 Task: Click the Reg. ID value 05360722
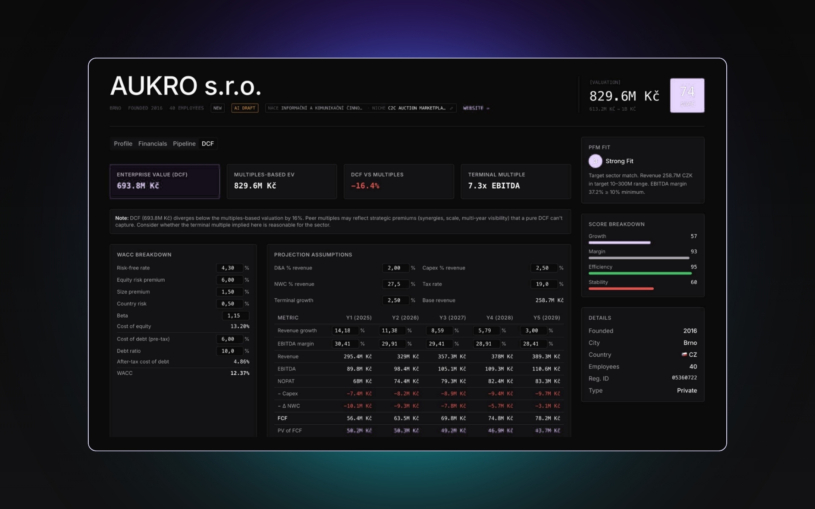[684, 378]
